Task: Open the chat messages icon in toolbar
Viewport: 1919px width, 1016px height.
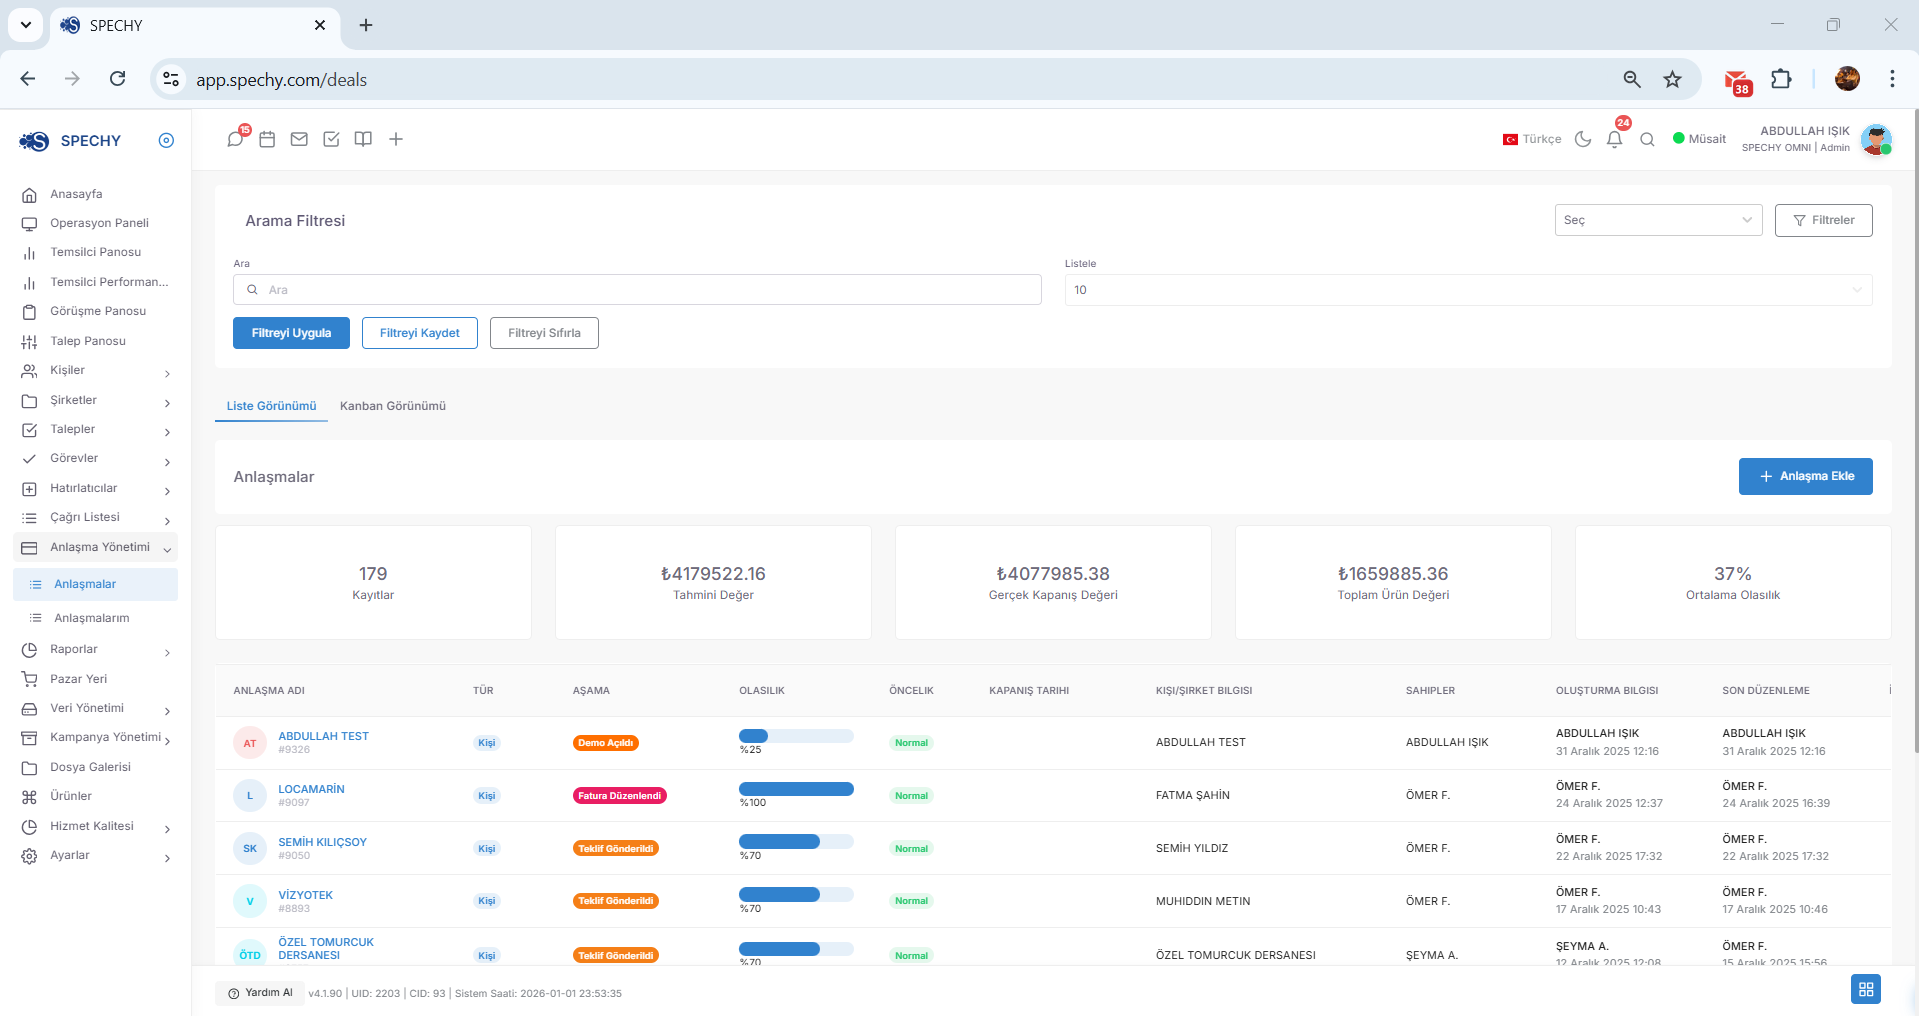Action: [235, 139]
